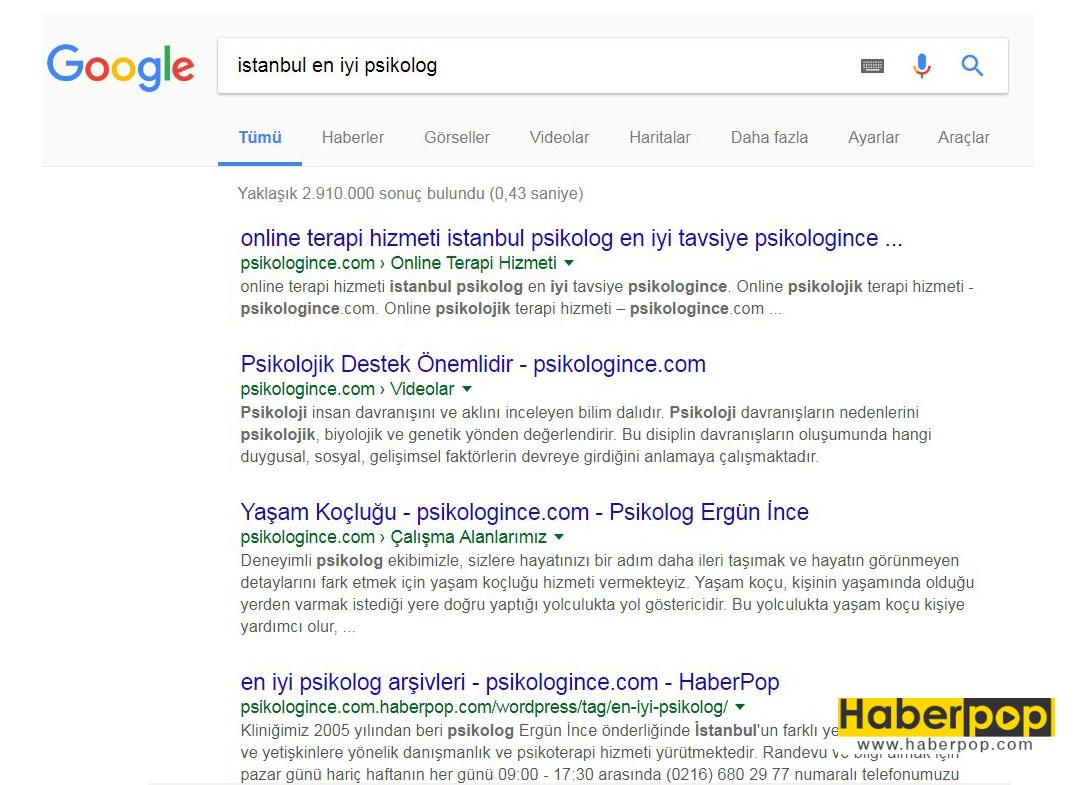The width and height of the screenshot is (1085, 785).
Task: Expand arrow after en-iyi-psikolog URL
Action: pyautogui.click(x=740, y=707)
